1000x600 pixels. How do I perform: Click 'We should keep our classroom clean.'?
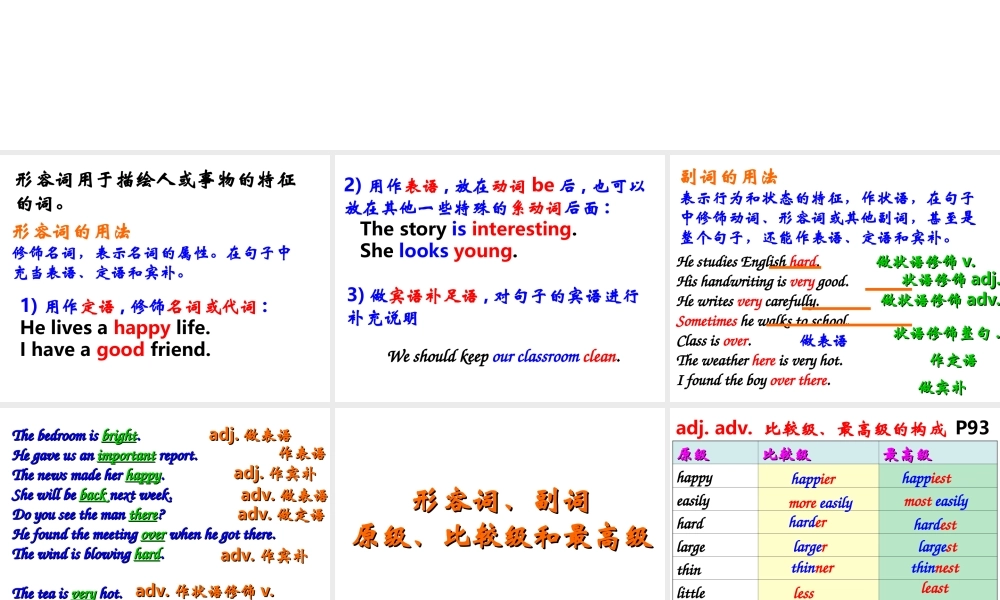coord(504,356)
